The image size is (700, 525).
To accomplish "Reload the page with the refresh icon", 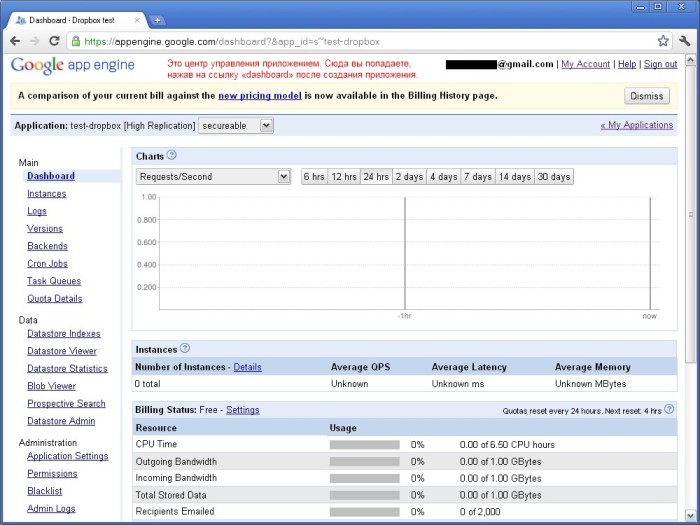I will pyautogui.click(x=54, y=41).
